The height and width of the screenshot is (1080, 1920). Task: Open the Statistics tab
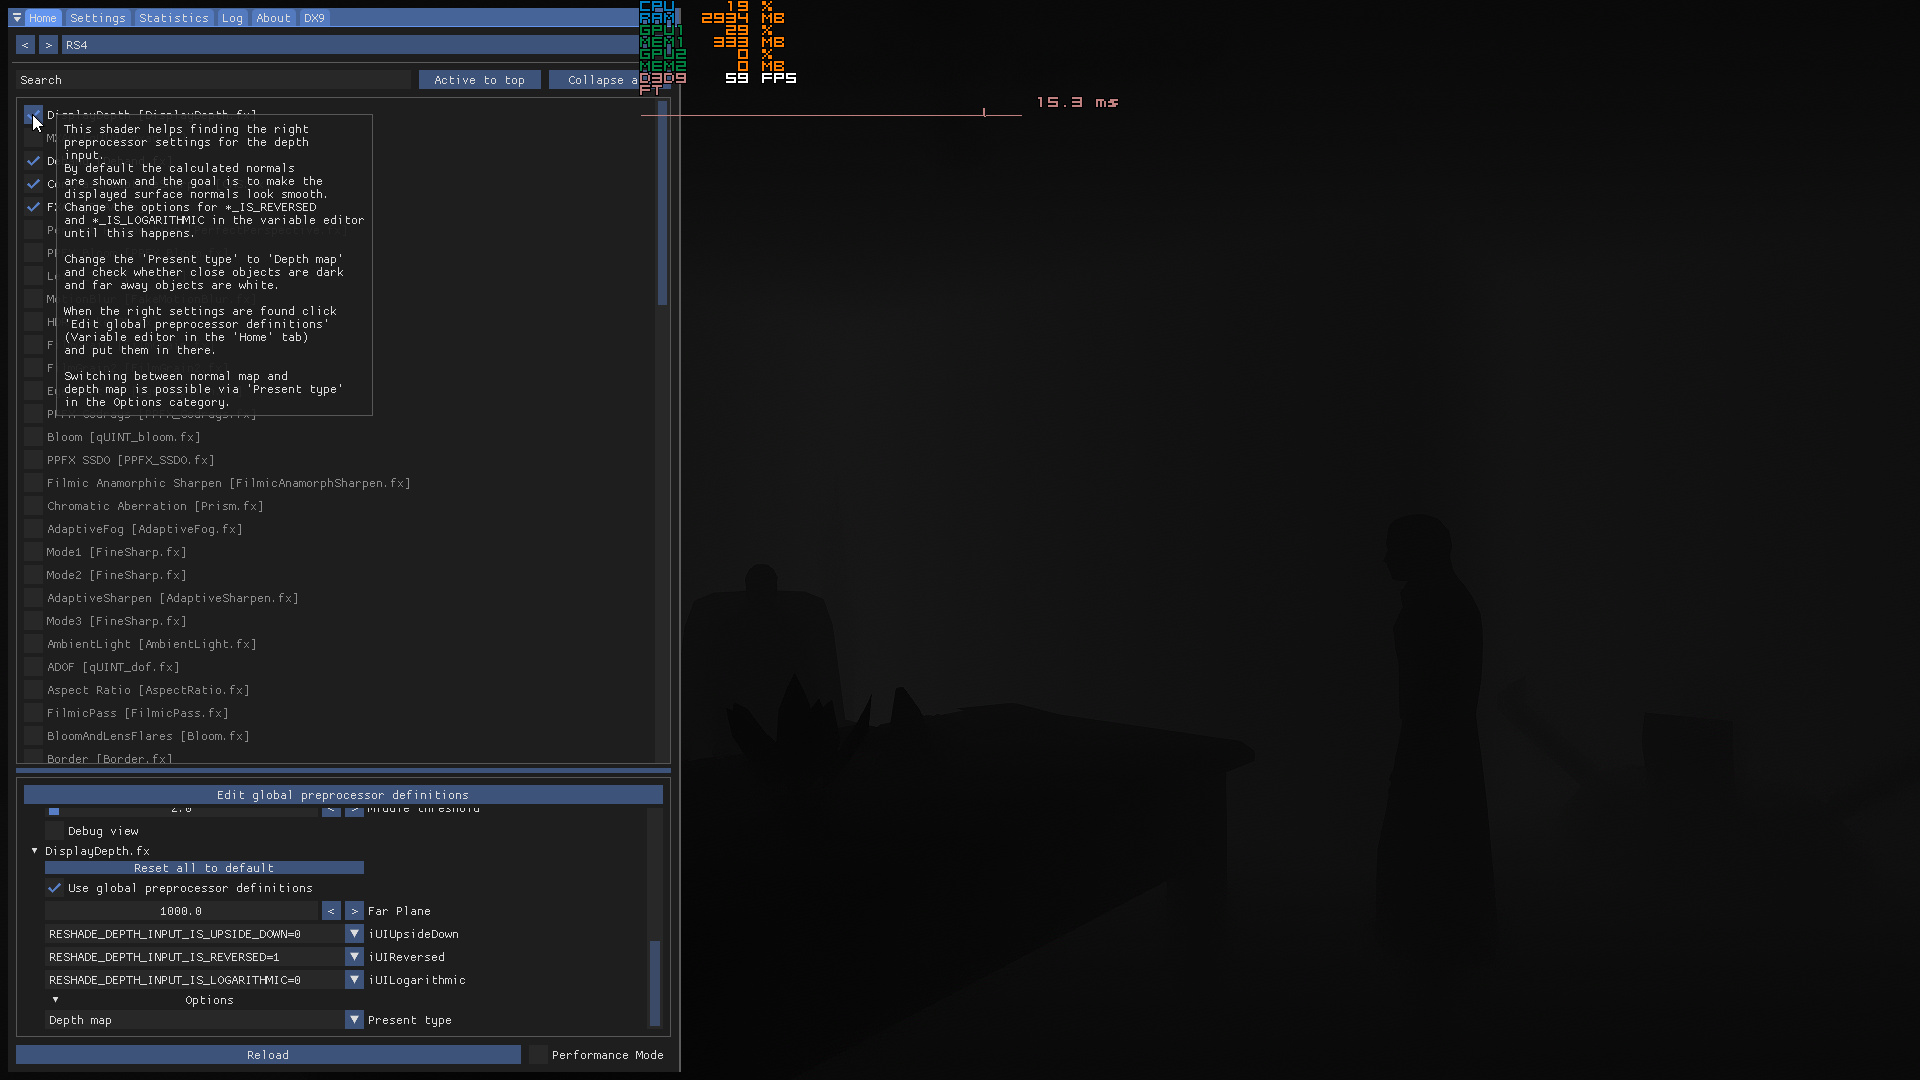[x=174, y=18]
